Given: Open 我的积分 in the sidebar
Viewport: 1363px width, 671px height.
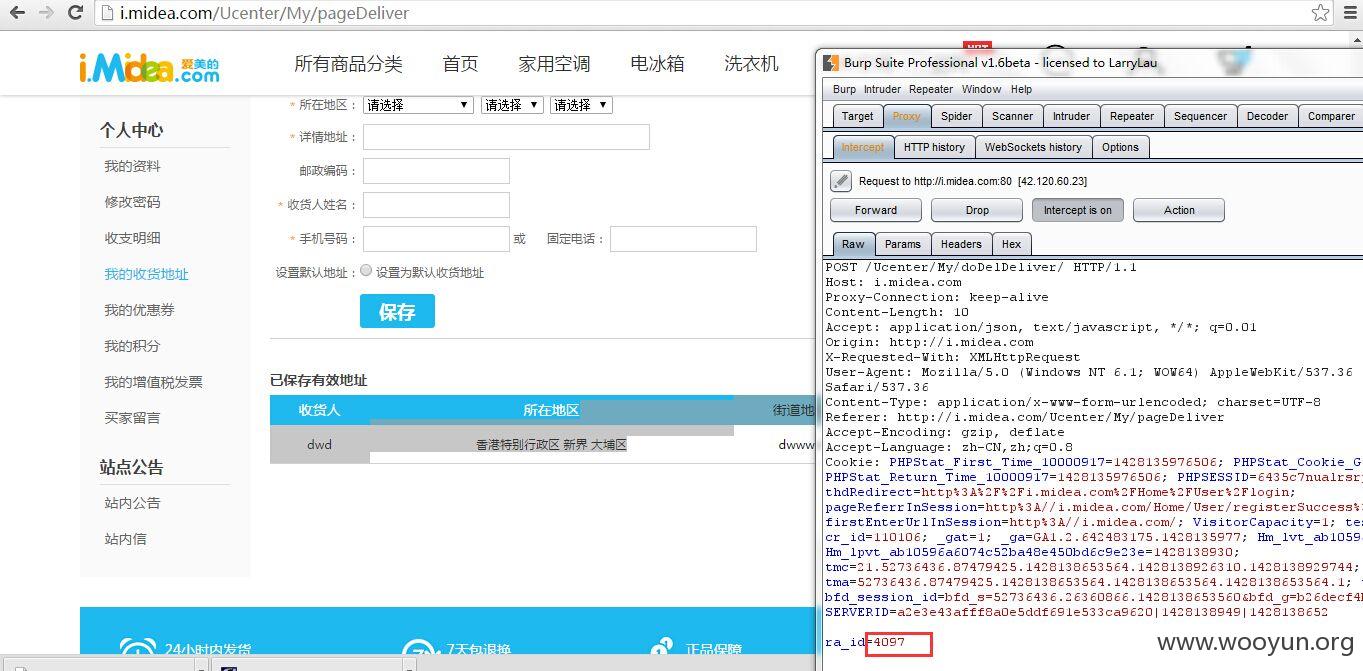Looking at the screenshot, I should tap(132, 346).
